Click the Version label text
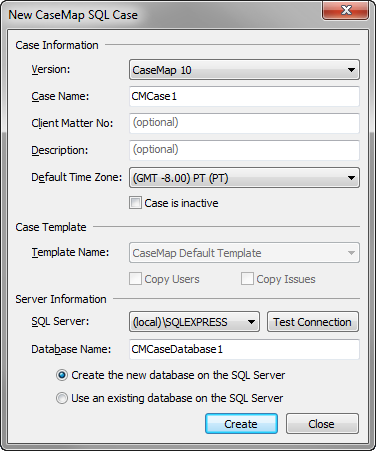Screen dimensions: 376x451 click(51, 69)
